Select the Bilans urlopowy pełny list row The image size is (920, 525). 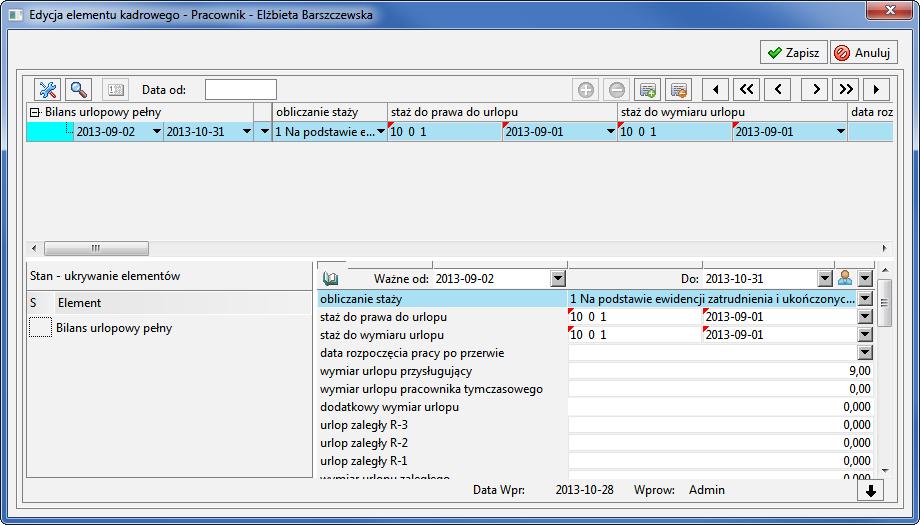pyautogui.click(x=170, y=328)
